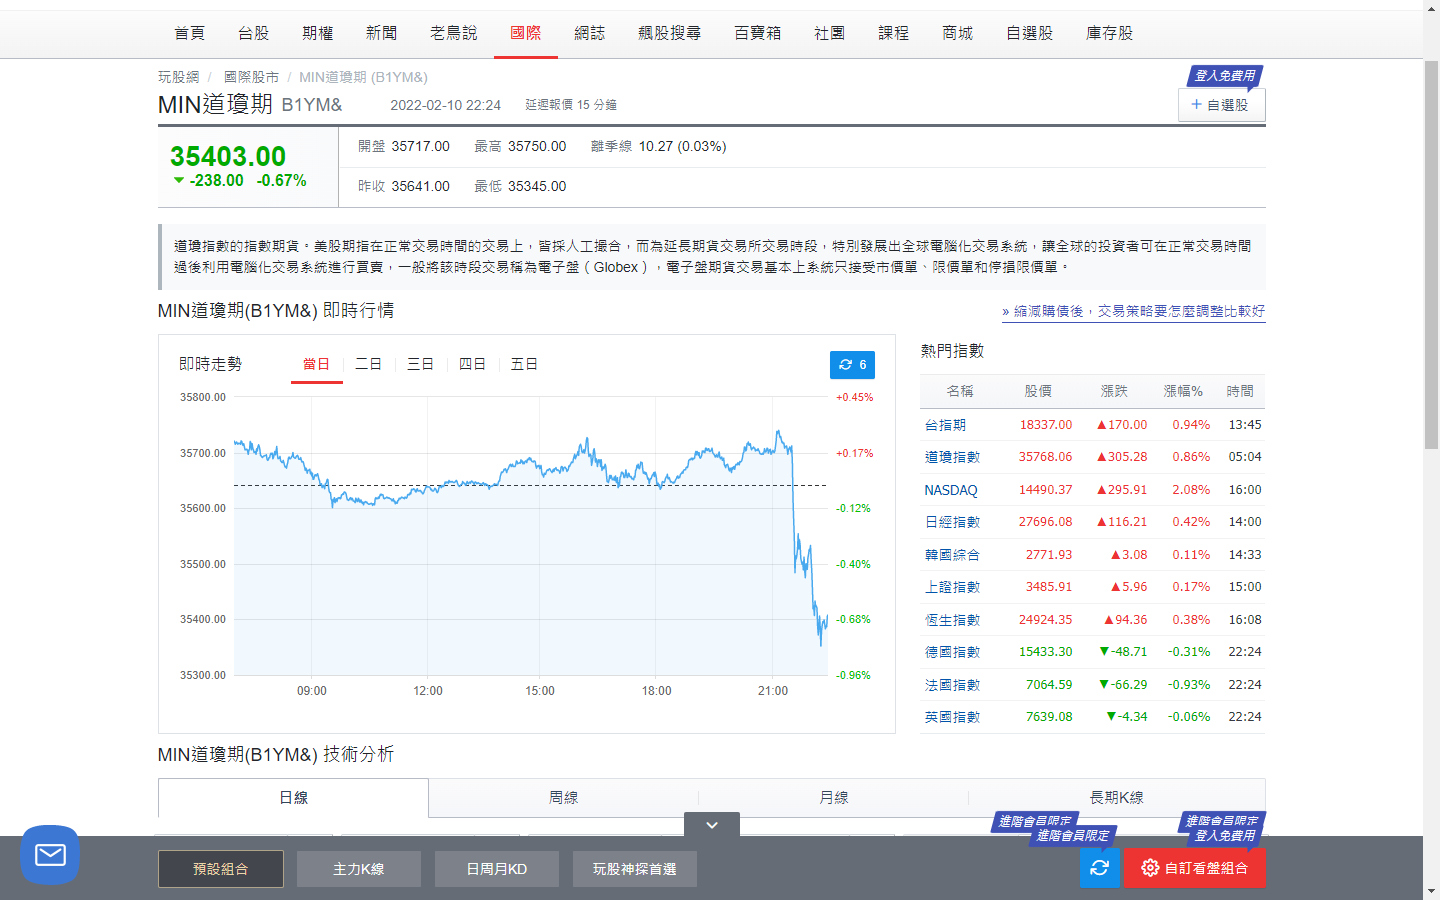Click 主力K線 button

pos(359,869)
